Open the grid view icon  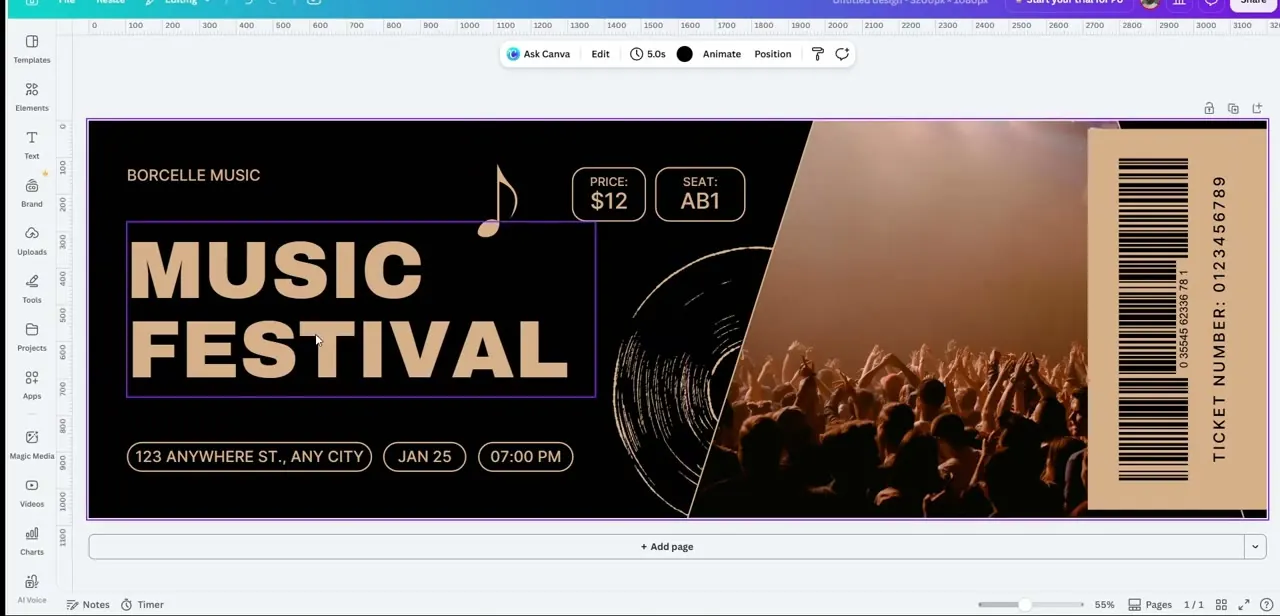pos(1221,604)
